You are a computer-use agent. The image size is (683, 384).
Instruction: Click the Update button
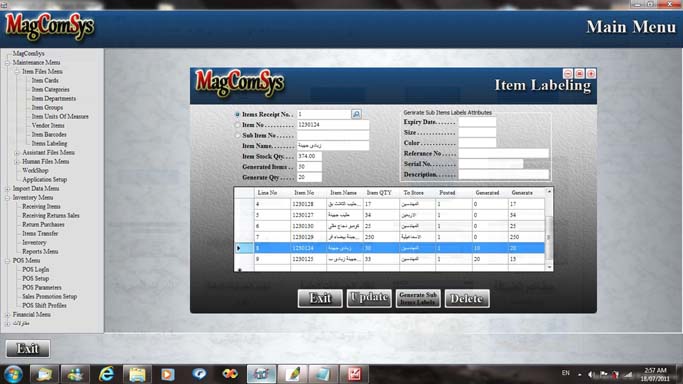pyautogui.click(x=369, y=298)
